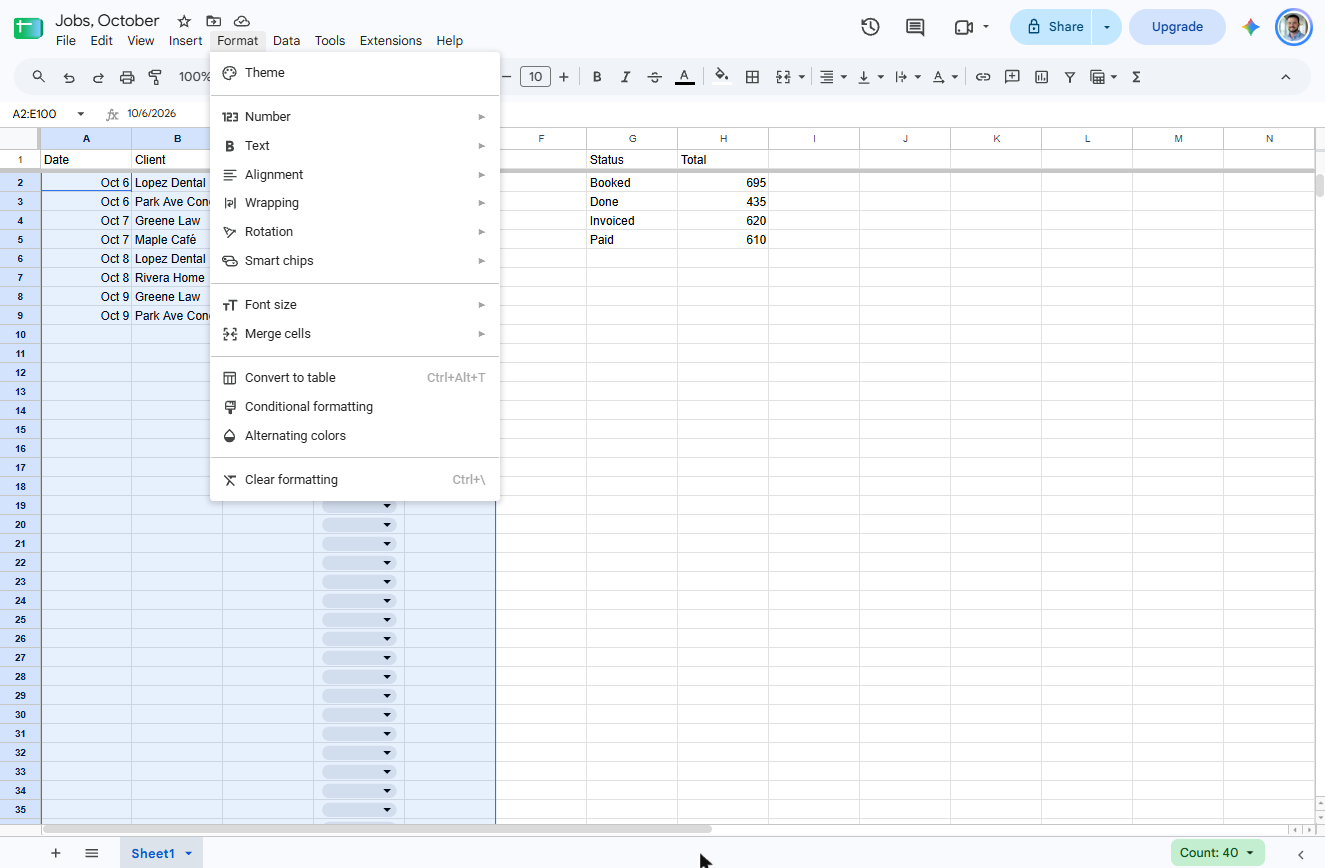Toggle Strikethrough in the toolbar
Image resolution: width=1325 pixels, height=868 pixels.
(655, 77)
